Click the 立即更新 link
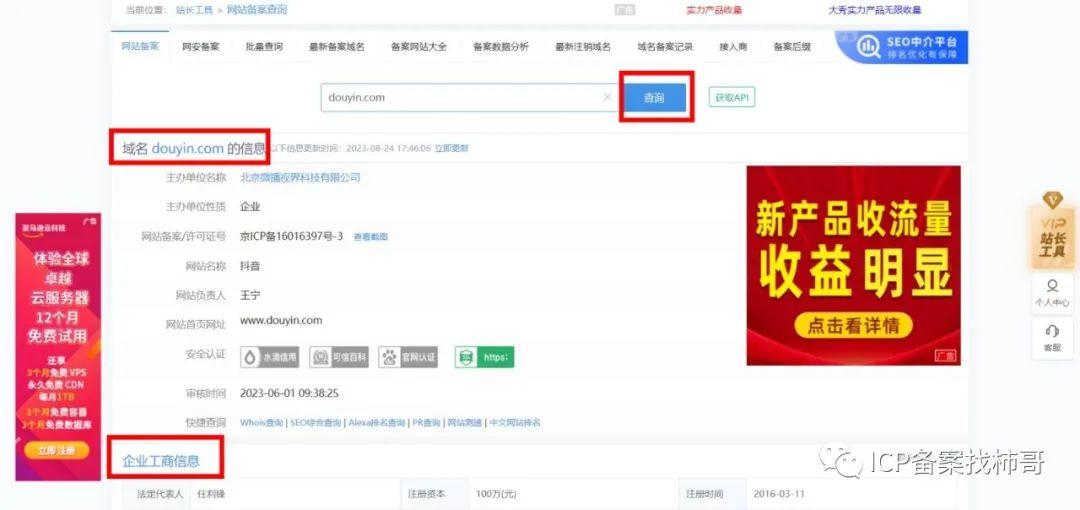1080x510 pixels. [451, 148]
